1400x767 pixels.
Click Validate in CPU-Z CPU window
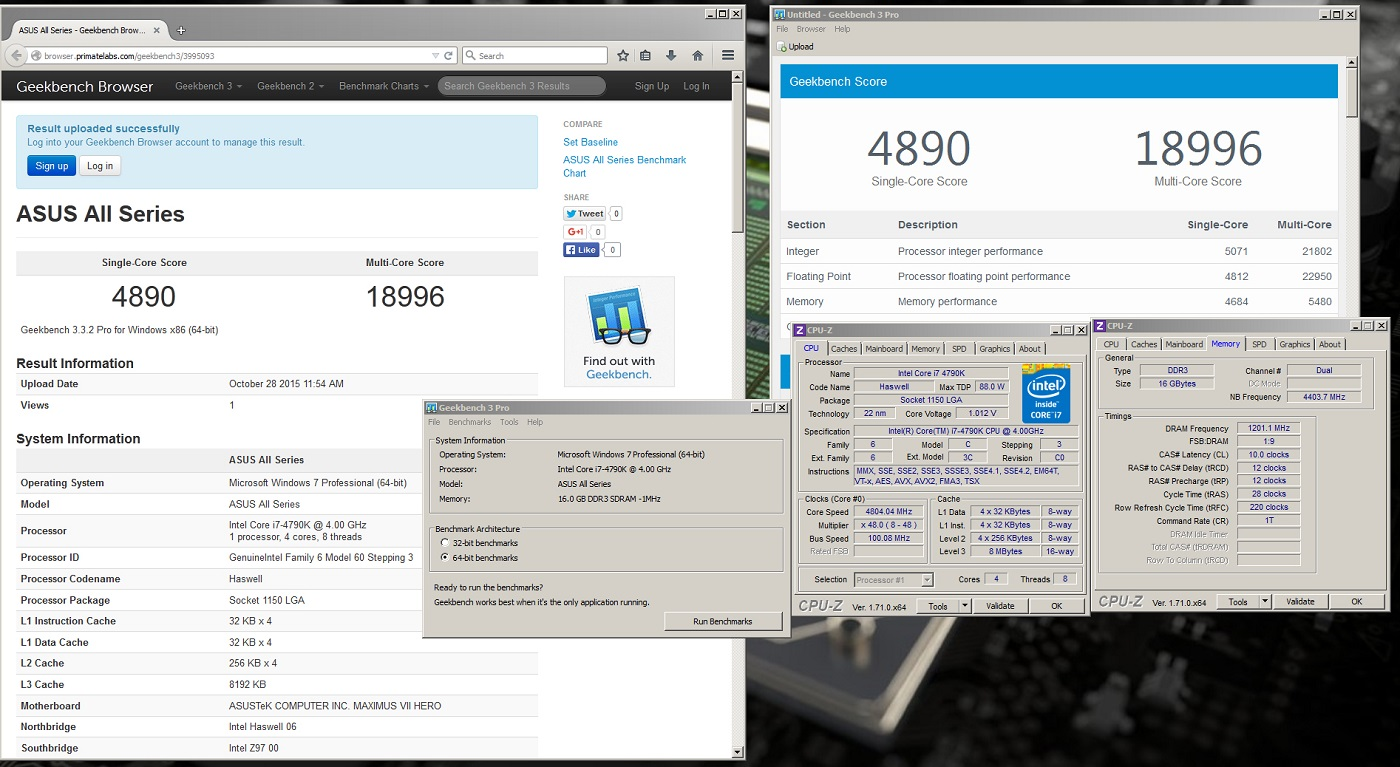click(x=1000, y=606)
